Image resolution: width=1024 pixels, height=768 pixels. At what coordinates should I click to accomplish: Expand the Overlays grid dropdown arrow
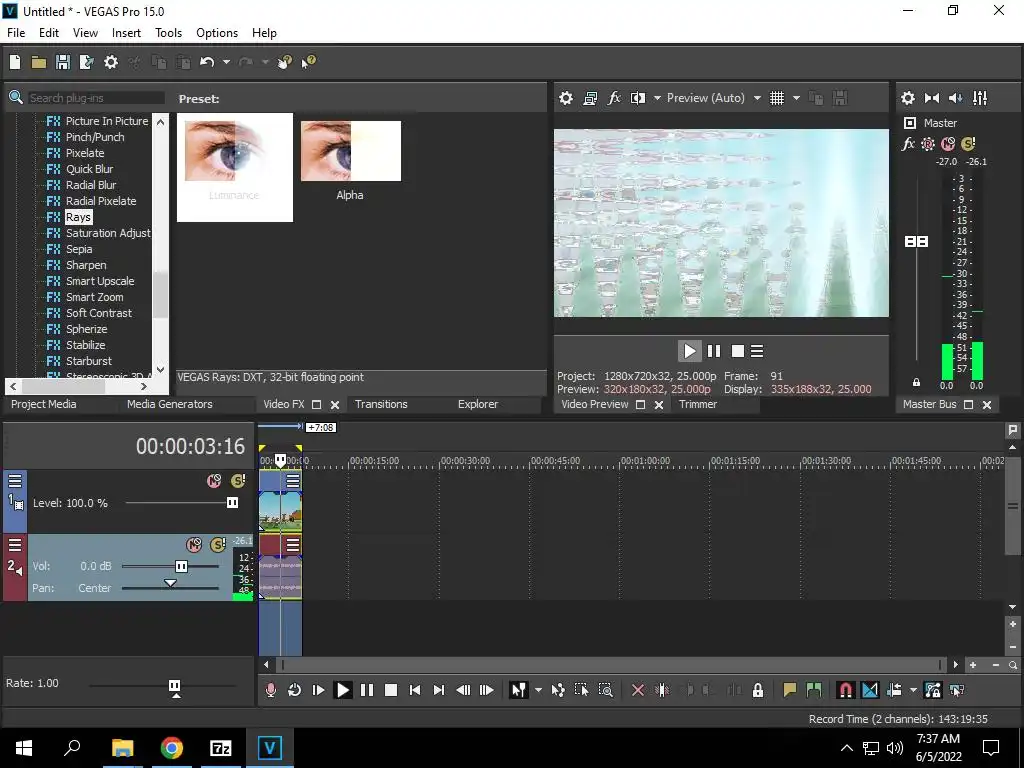[796, 98]
